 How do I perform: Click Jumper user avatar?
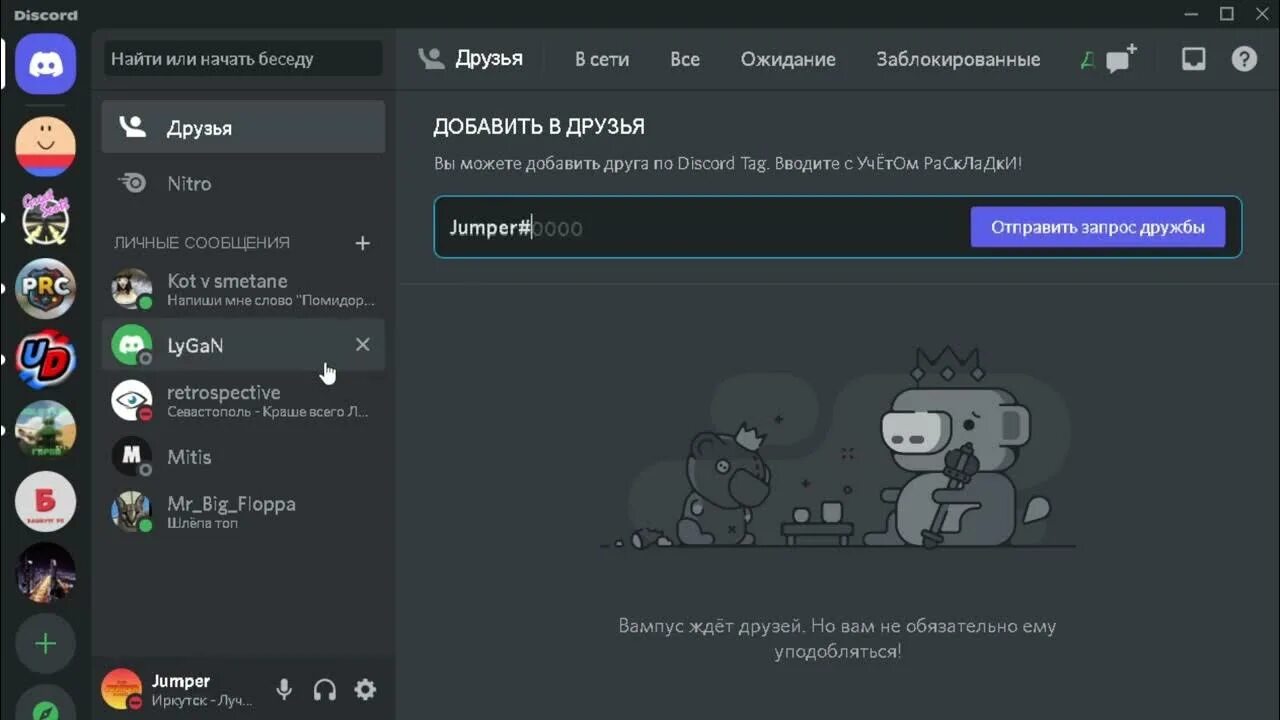[x=121, y=688]
